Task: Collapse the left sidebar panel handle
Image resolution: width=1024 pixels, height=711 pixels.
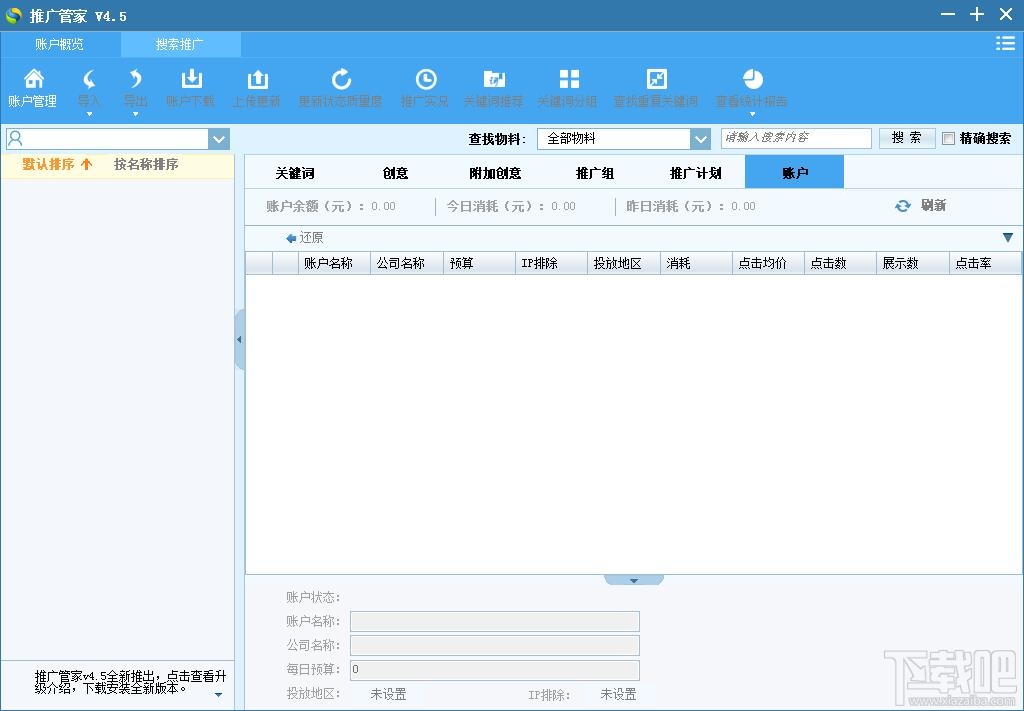Action: pyautogui.click(x=239, y=340)
